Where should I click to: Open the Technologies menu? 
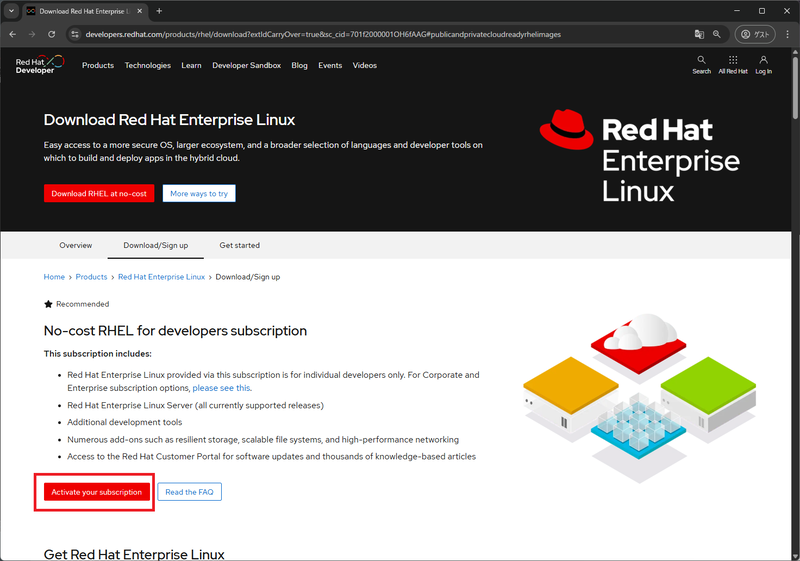coord(147,65)
